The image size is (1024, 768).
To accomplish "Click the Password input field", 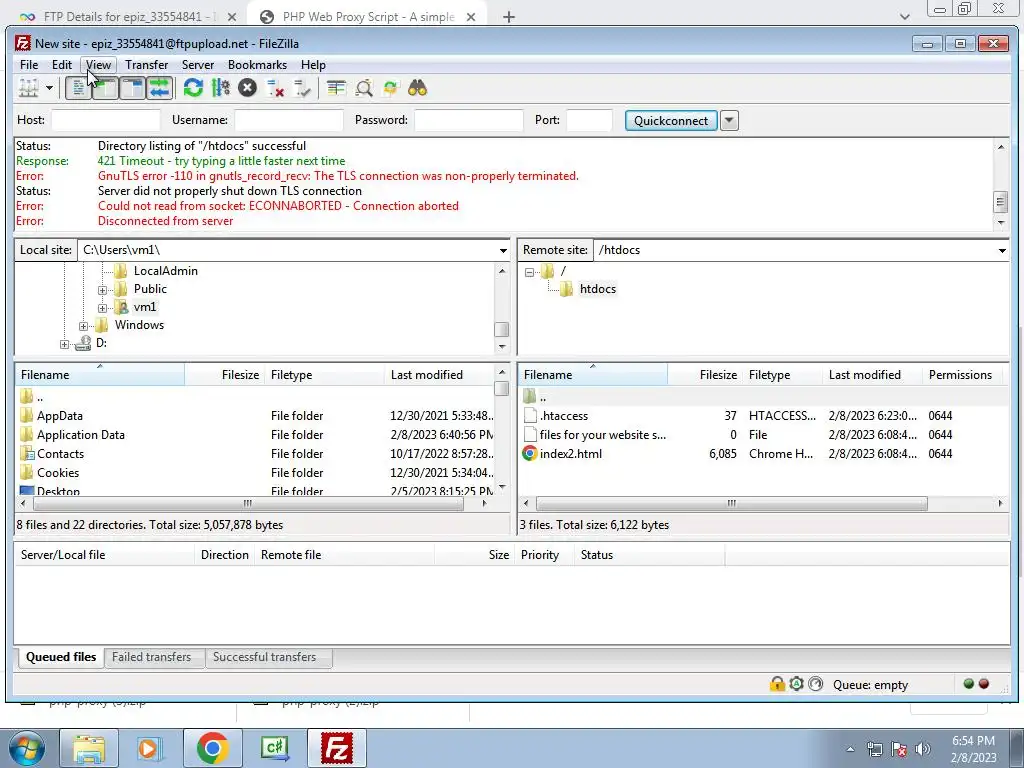I will click(x=469, y=120).
